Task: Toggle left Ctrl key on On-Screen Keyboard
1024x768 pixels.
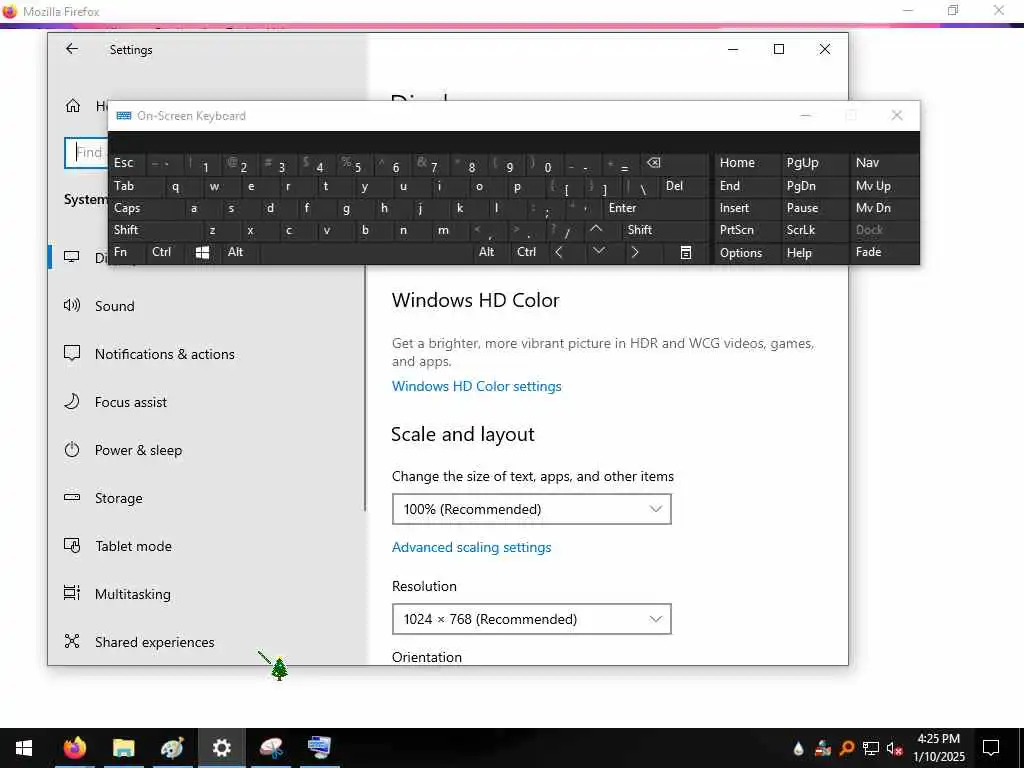Action: click(x=165, y=252)
